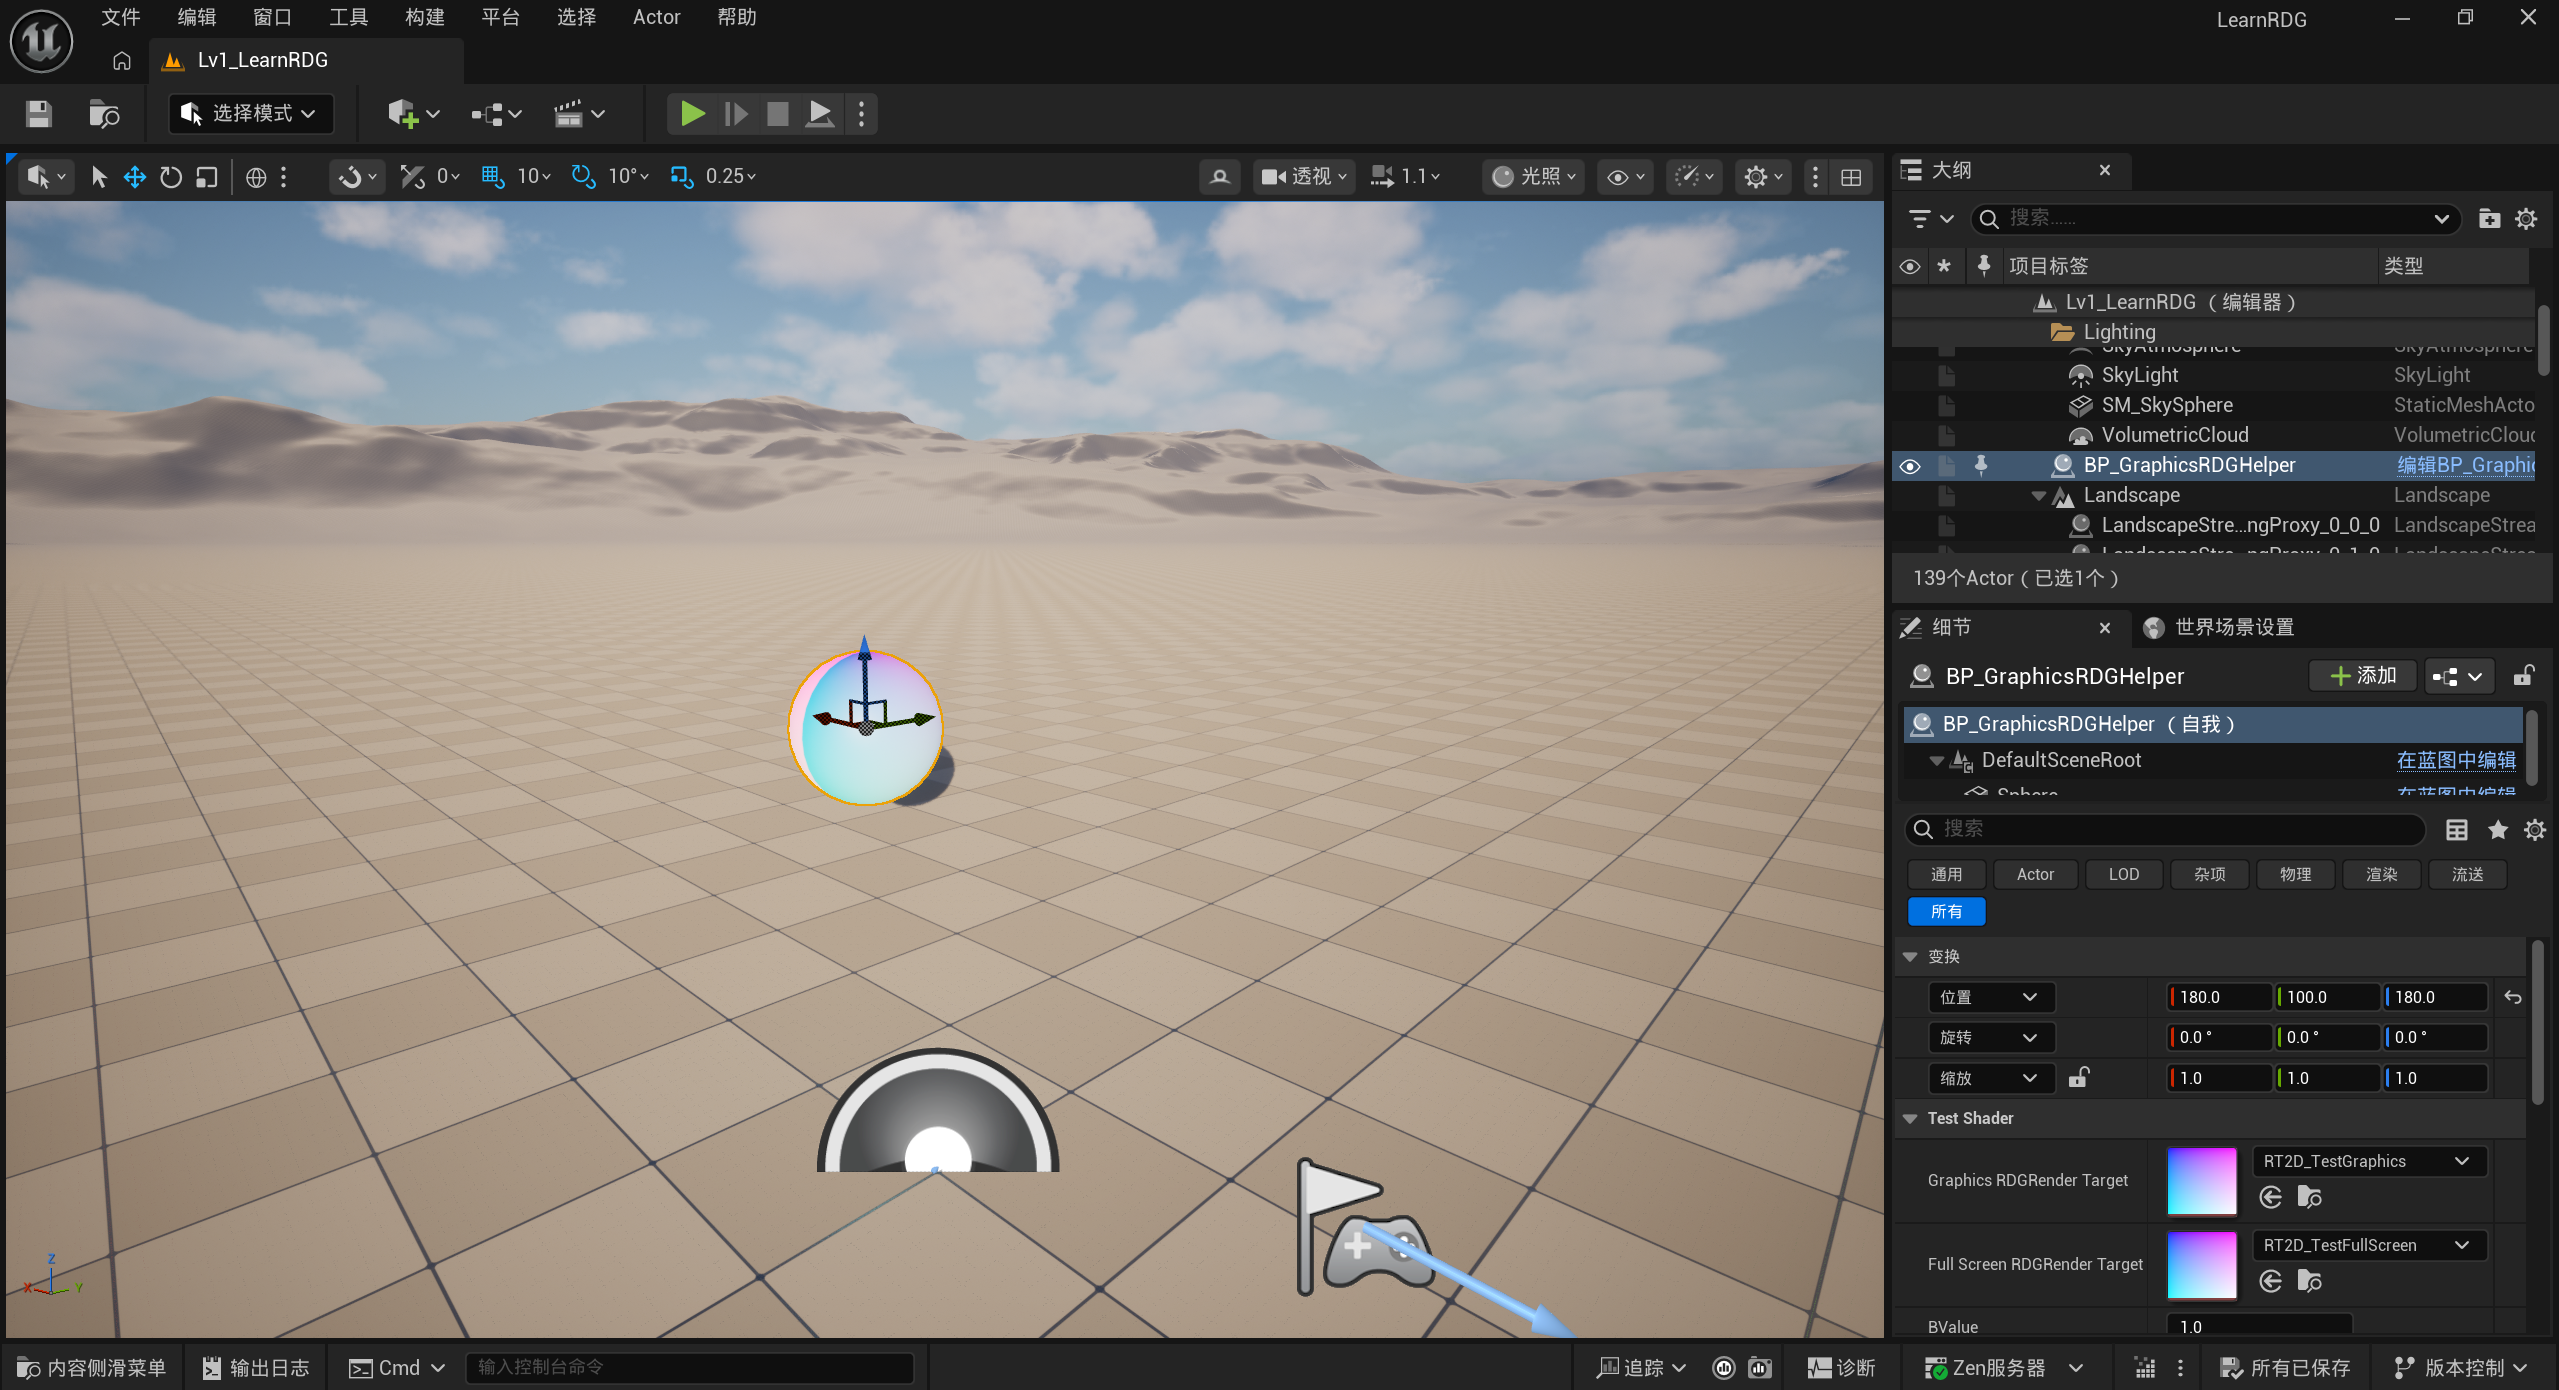Click the green Play button
Viewport: 2559px width, 1390px height.
coord(692,114)
